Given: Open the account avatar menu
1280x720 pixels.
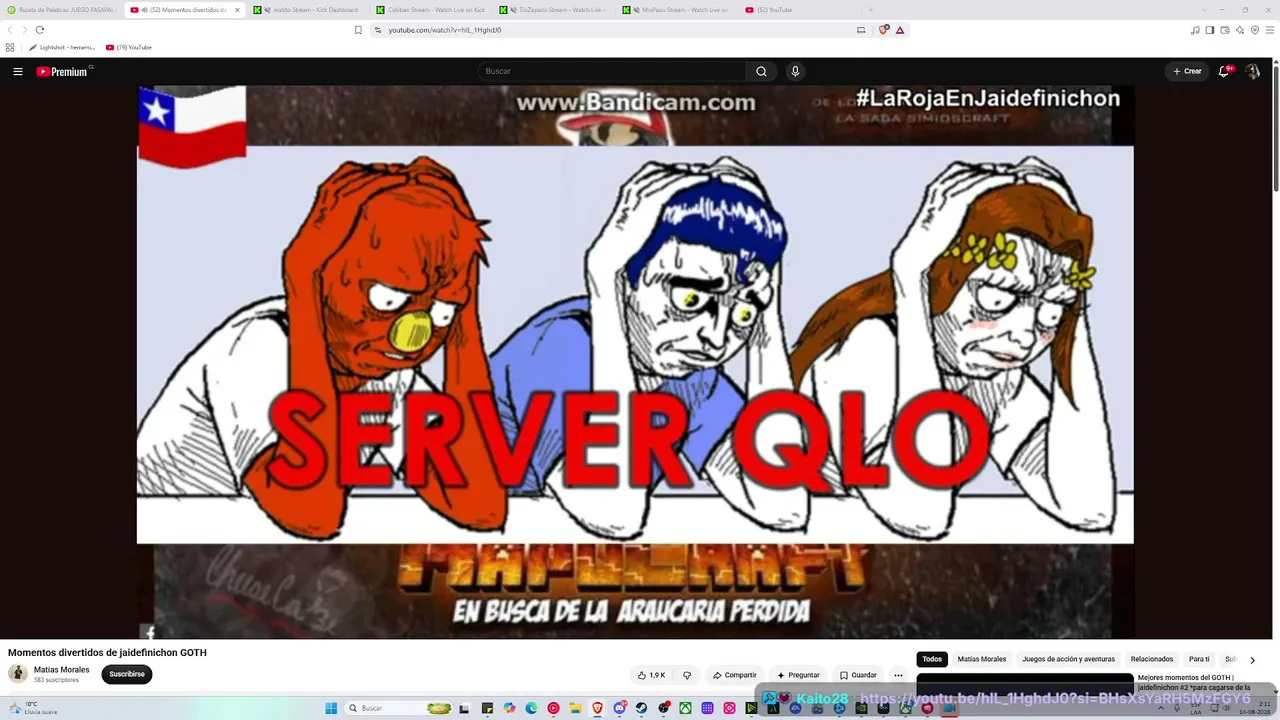Looking at the screenshot, I should pos(1252,71).
